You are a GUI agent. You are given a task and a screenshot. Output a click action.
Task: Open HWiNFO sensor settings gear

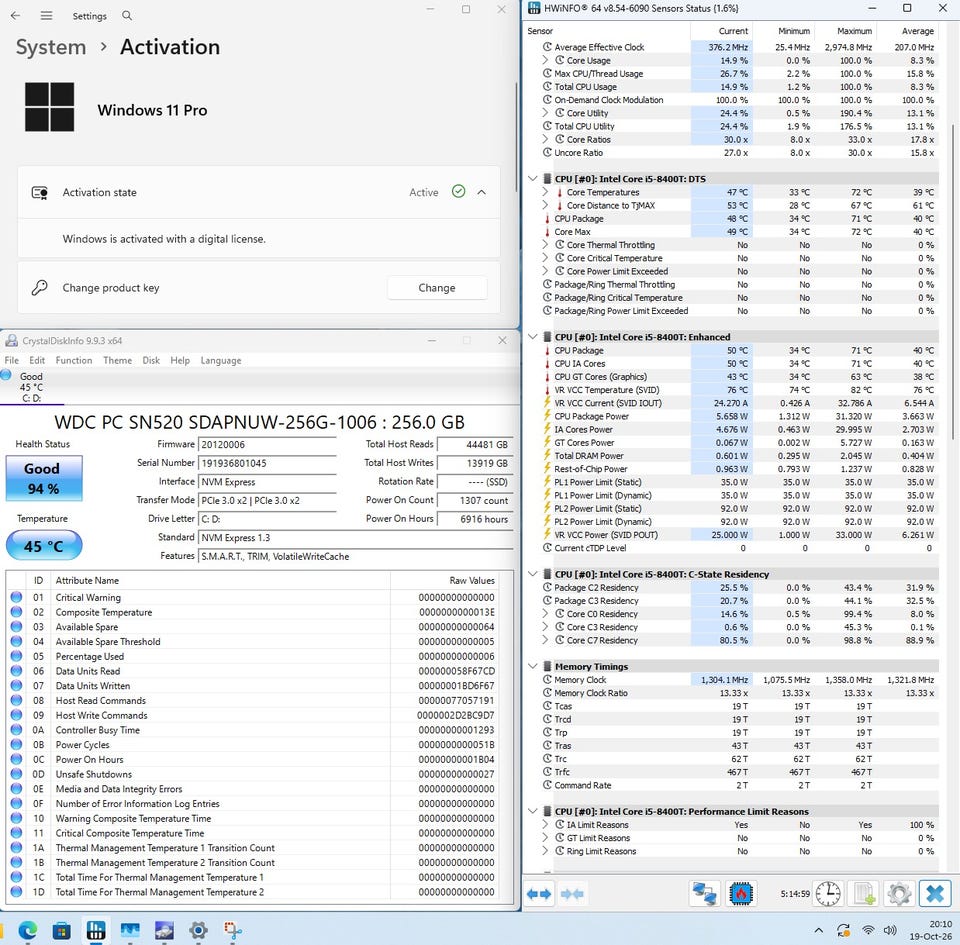pos(899,894)
